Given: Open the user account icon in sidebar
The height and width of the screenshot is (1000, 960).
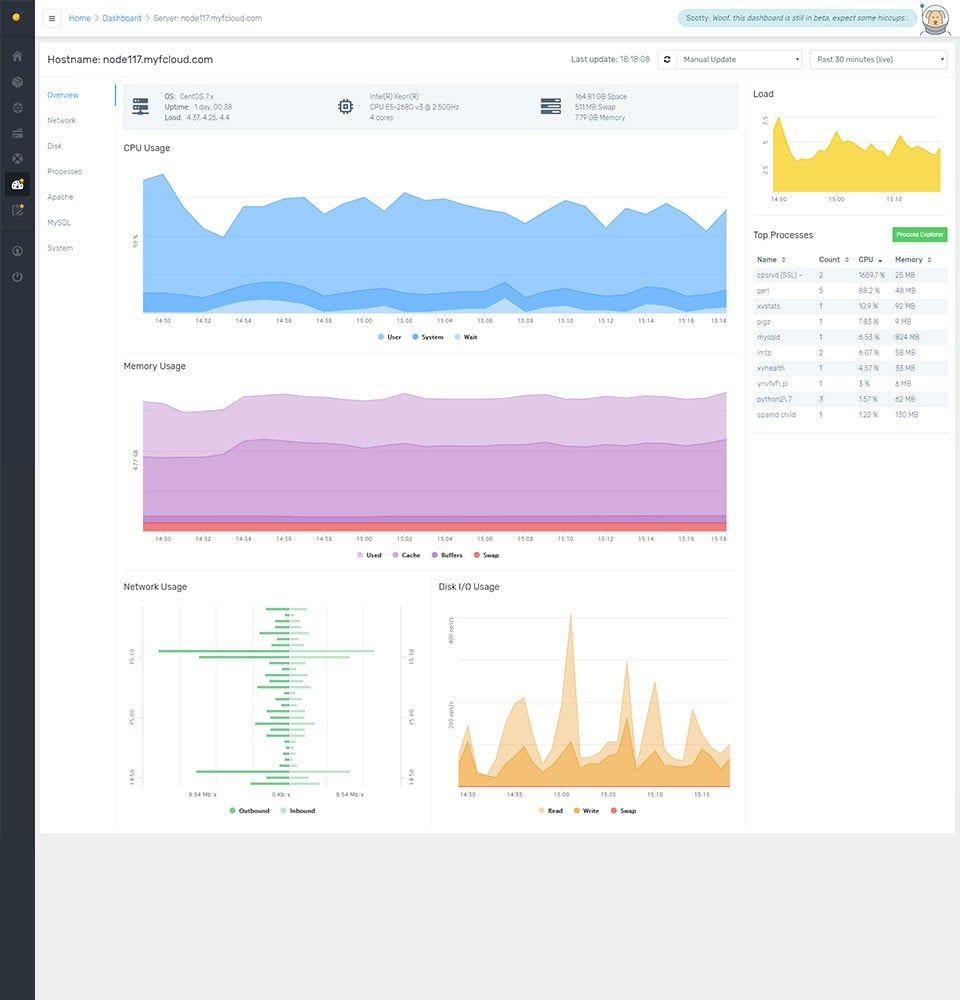Looking at the screenshot, I should coord(17,250).
